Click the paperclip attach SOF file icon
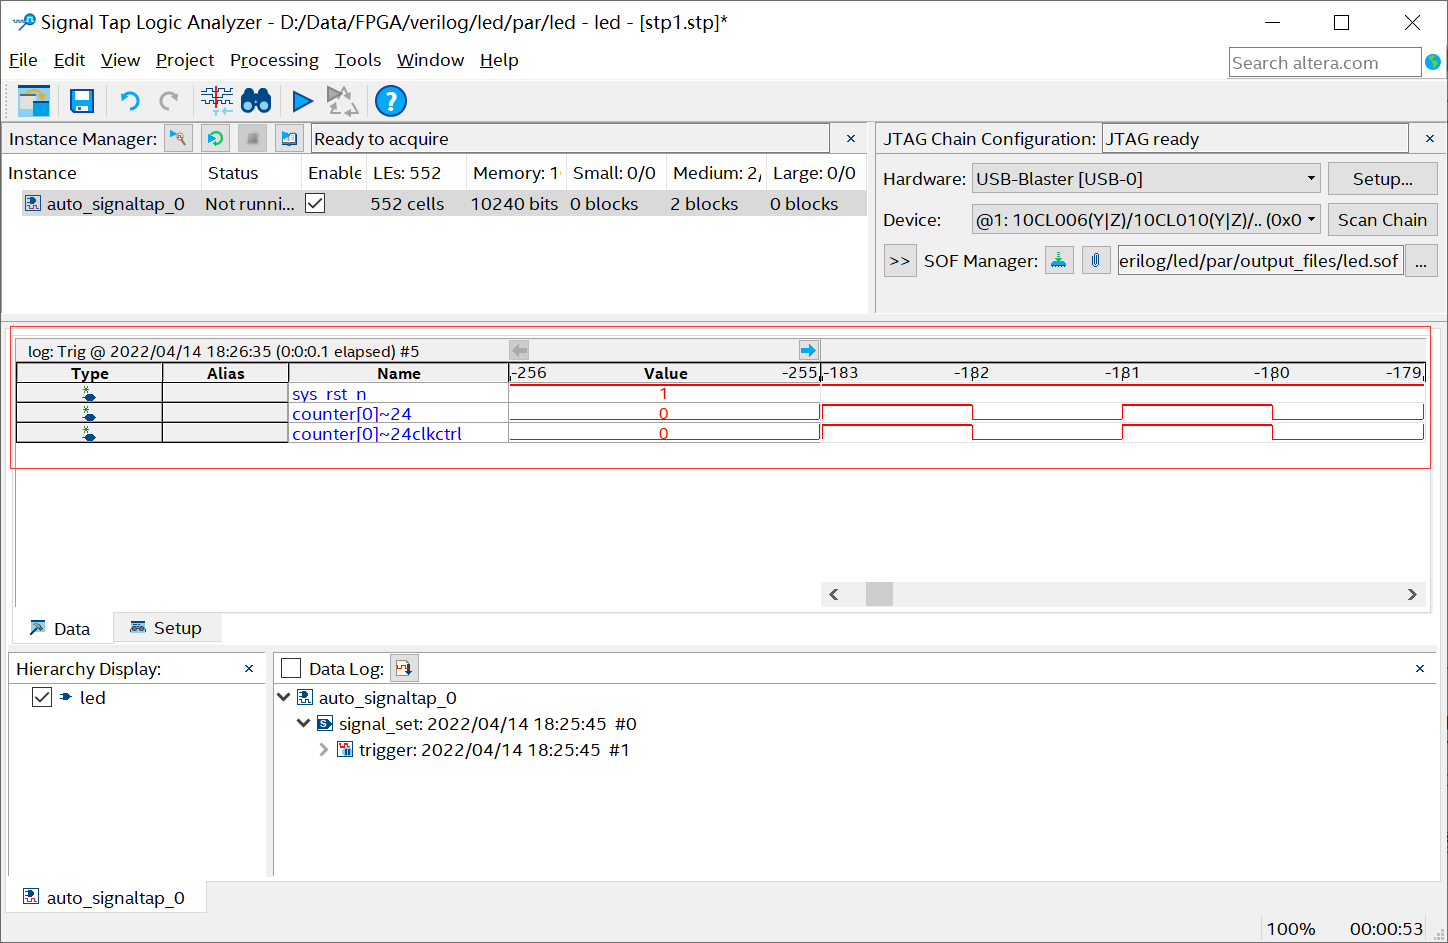This screenshot has width=1448, height=943. (1096, 261)
